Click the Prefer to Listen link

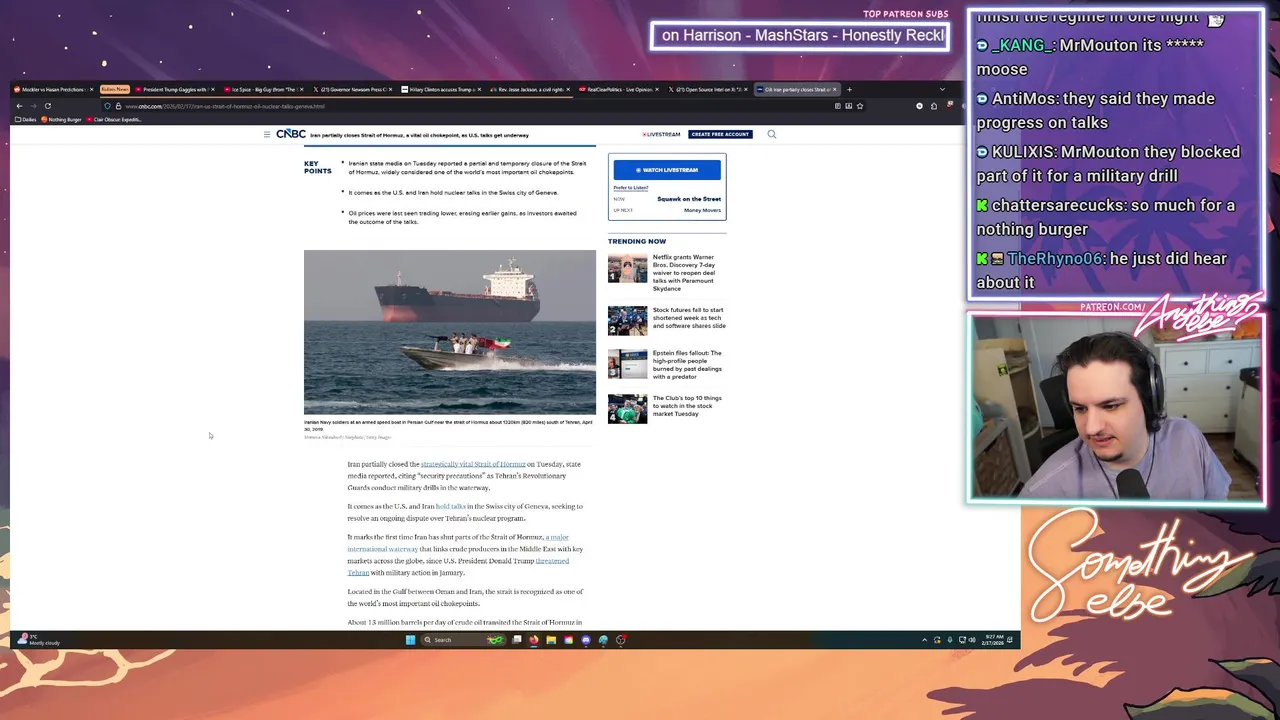click(631, 188)
